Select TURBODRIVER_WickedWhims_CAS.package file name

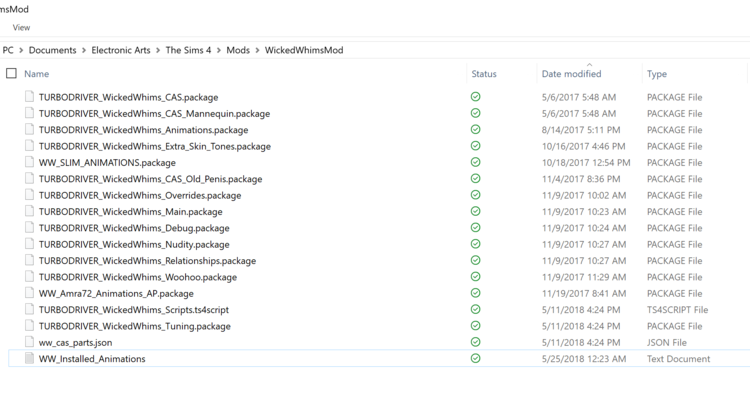(128, 97)
